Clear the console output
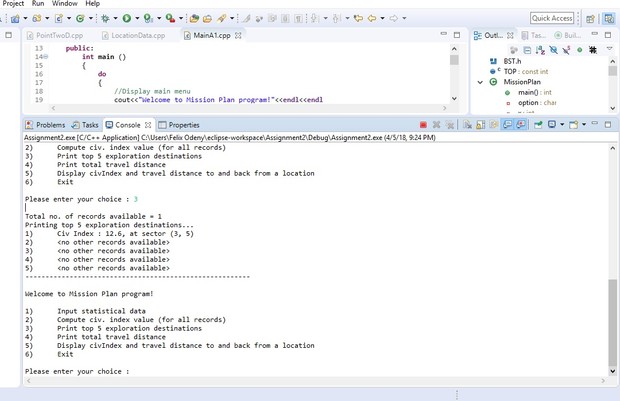The image size is (620, 401). pyautogui.click(x=467, y=125)
